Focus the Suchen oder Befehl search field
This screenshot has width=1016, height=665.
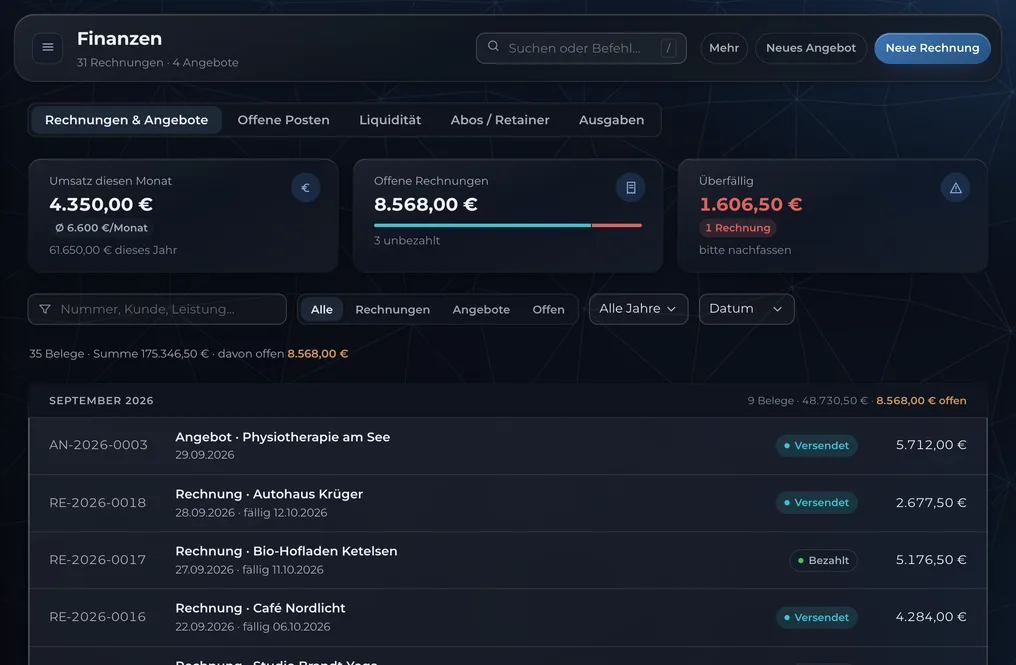(x=581, y=48)
